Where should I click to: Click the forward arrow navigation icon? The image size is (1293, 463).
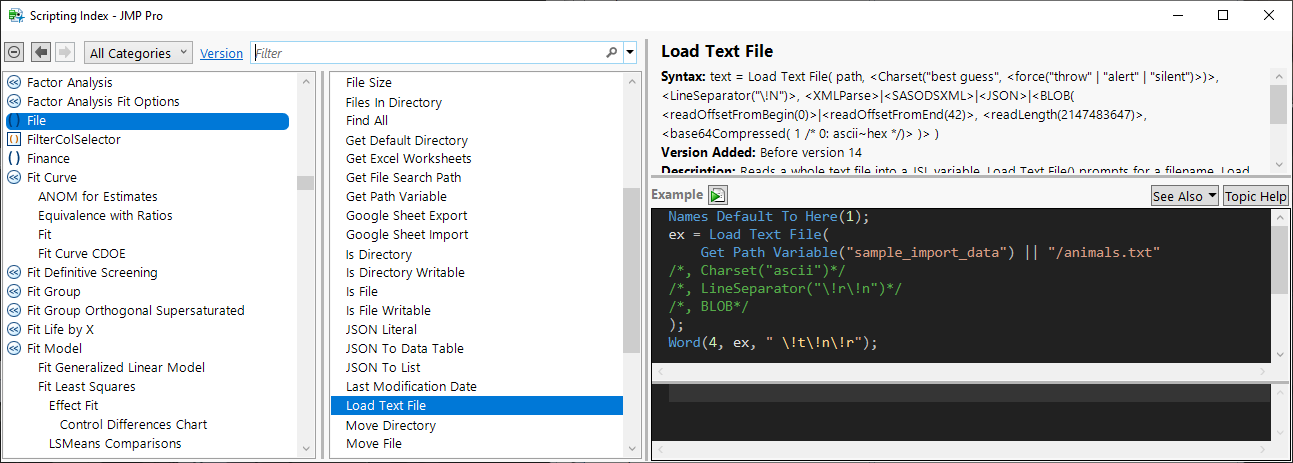point(64,52)
